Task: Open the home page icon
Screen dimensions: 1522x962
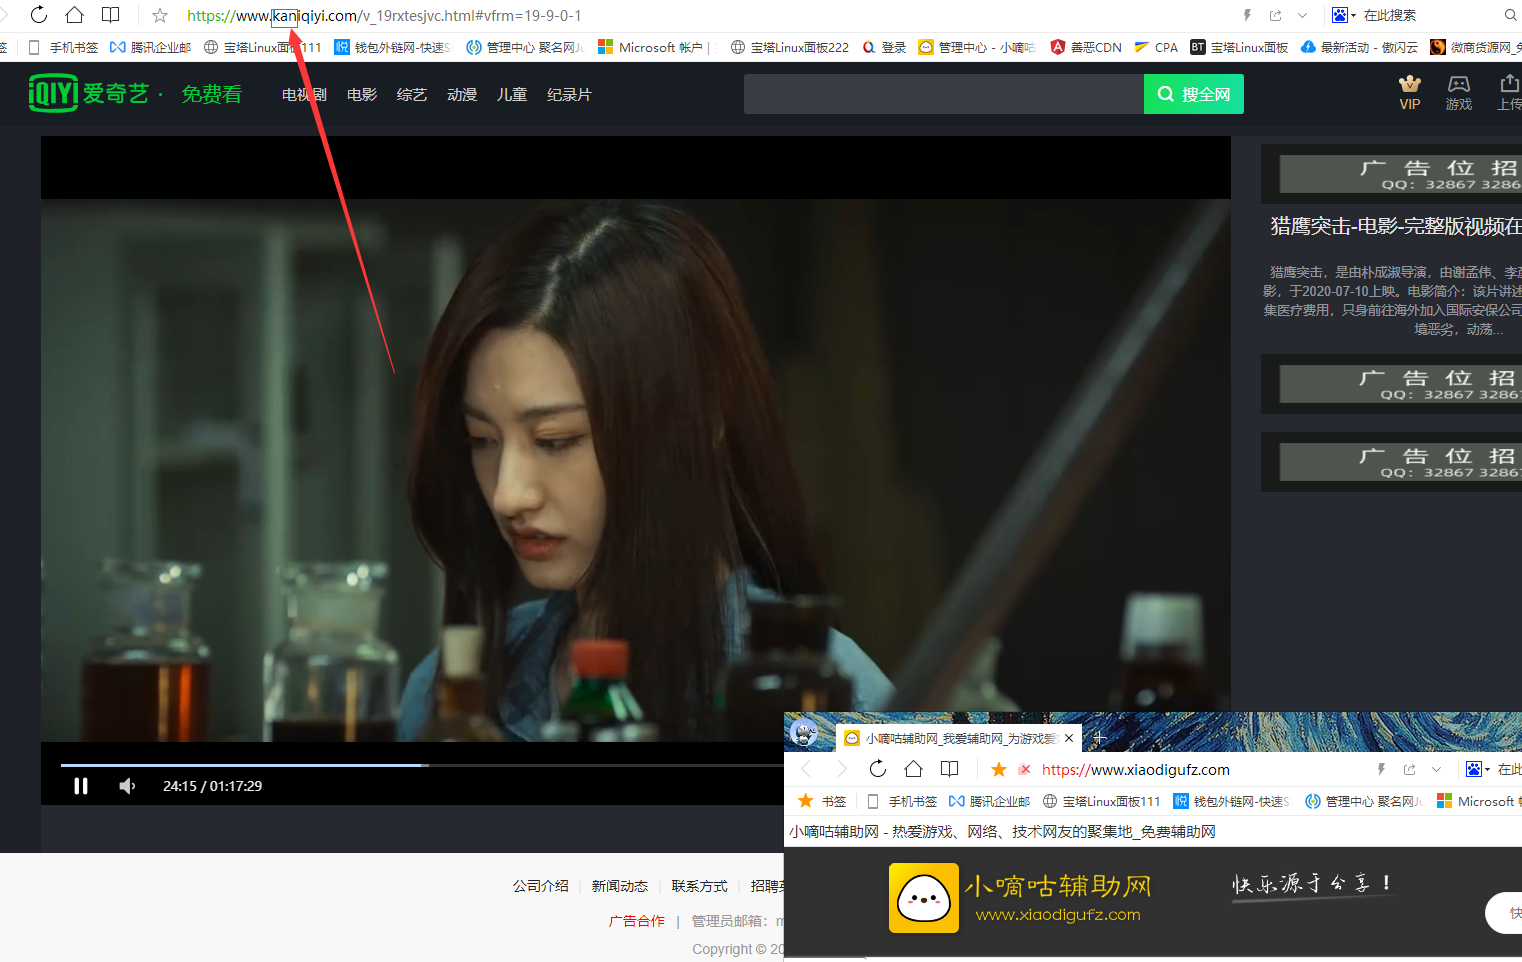Action: click(74, 15)
